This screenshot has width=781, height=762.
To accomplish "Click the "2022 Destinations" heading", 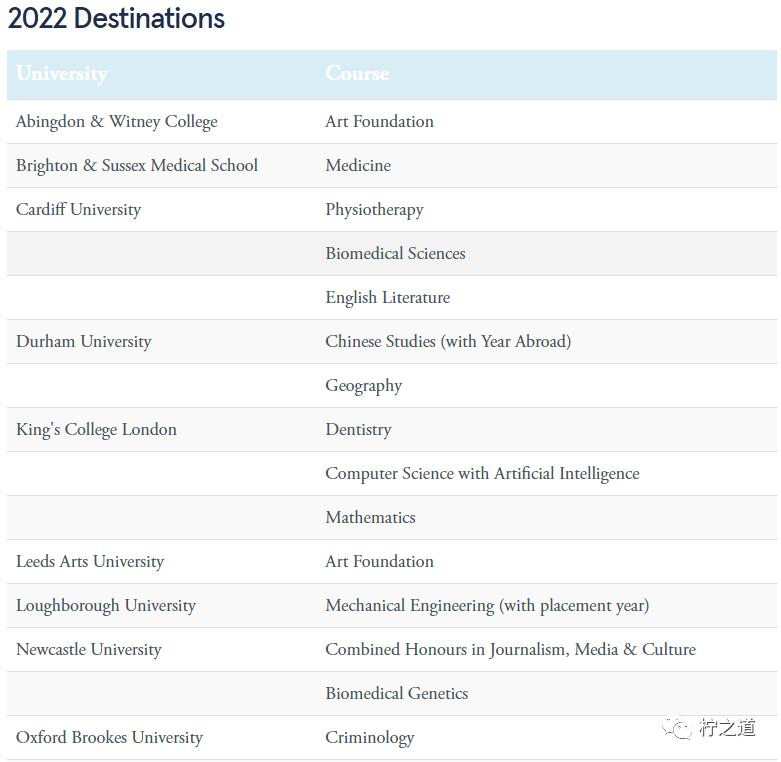I will coord(116,18).
